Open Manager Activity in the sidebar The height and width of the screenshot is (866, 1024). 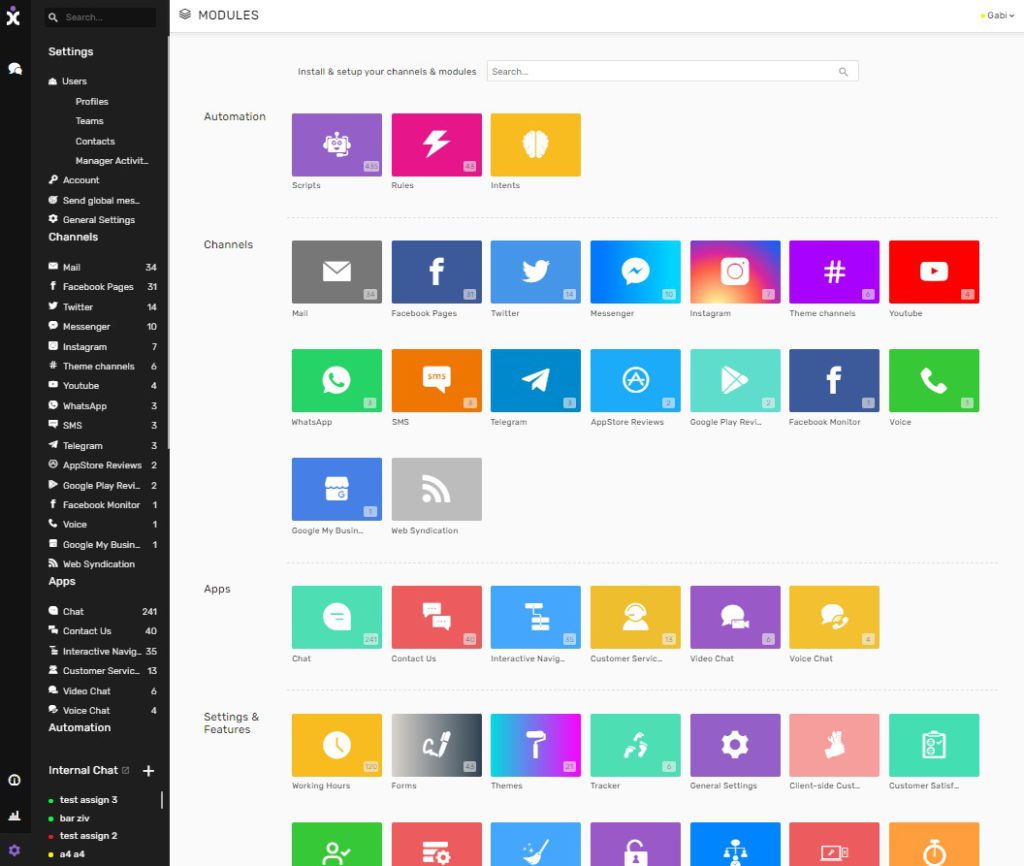pos(112,161)
